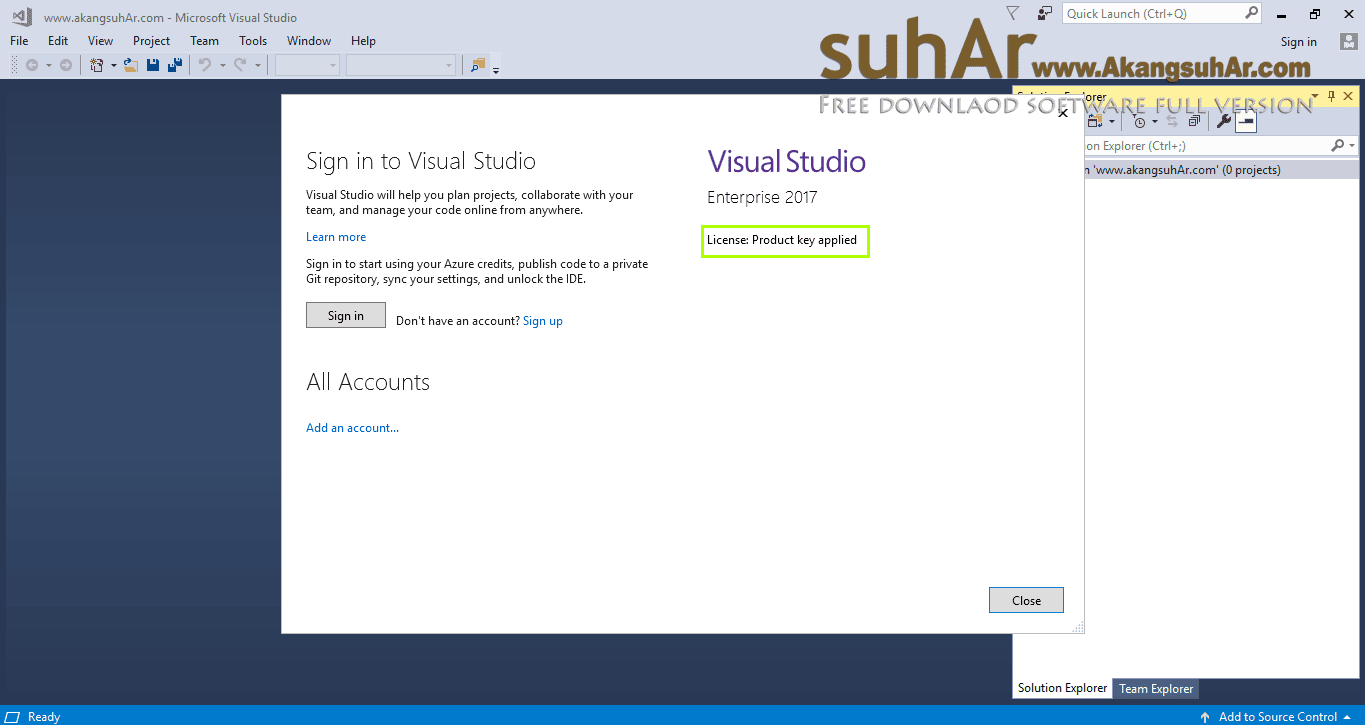Click Solution Explorer search magnifier icon

tap(1338, 146)
